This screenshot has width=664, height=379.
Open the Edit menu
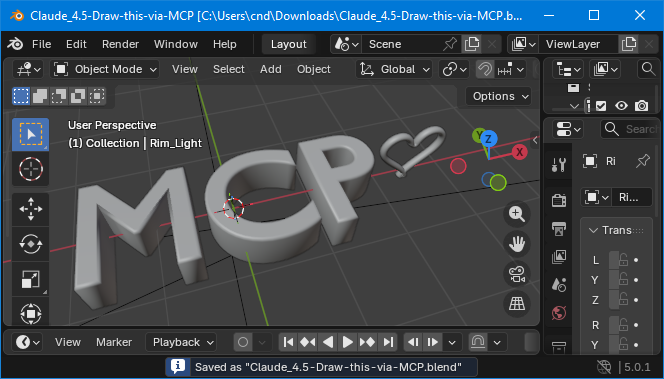point(76,44)
